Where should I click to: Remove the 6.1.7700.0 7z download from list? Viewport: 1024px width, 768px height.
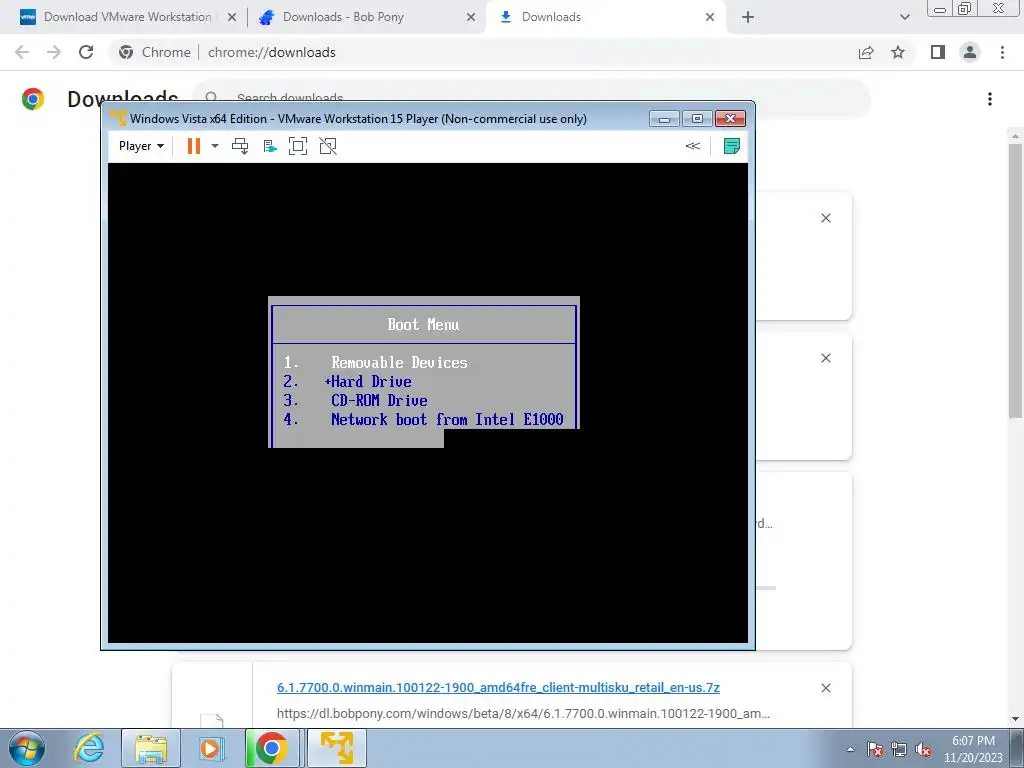tap(825, 688)
